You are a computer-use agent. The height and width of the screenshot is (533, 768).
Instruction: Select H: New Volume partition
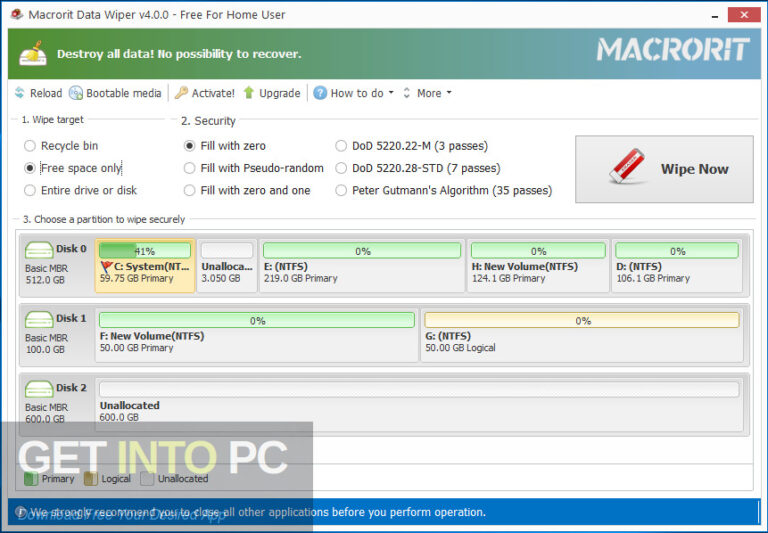coord(538,266)
